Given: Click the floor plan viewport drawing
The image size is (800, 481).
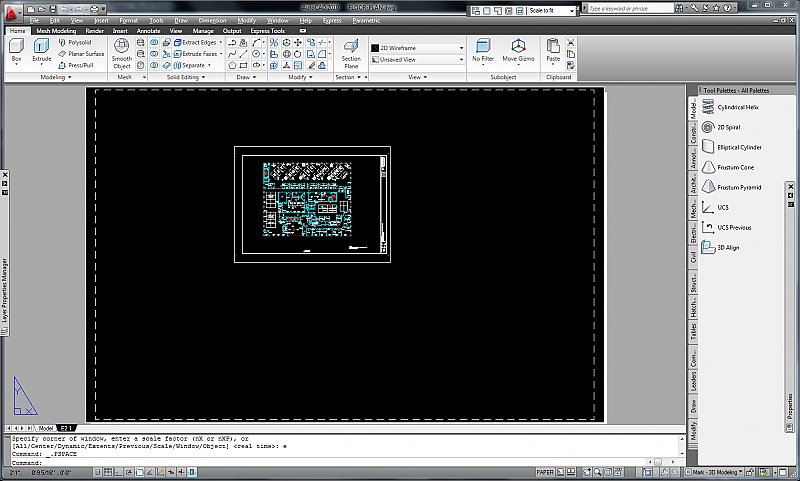Looking at the screenshot, I should pyautogui.click(x=307, y=199).
